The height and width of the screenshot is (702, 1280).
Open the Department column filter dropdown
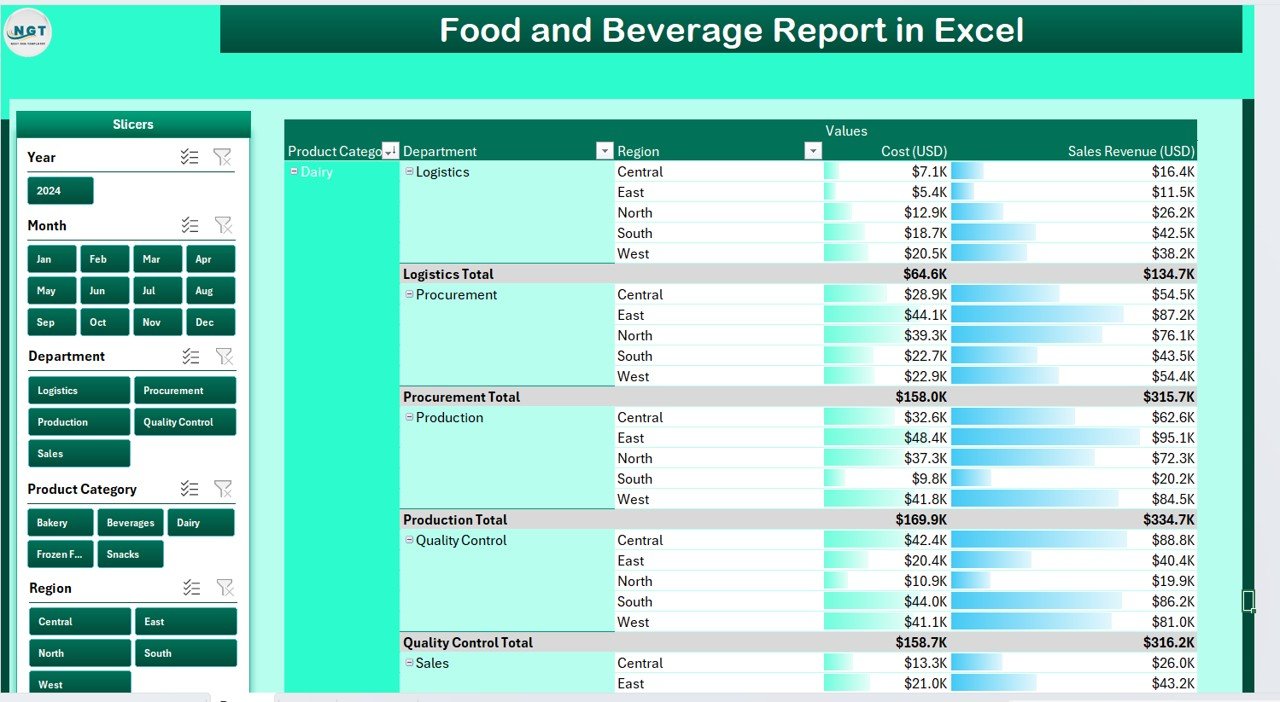604,151
